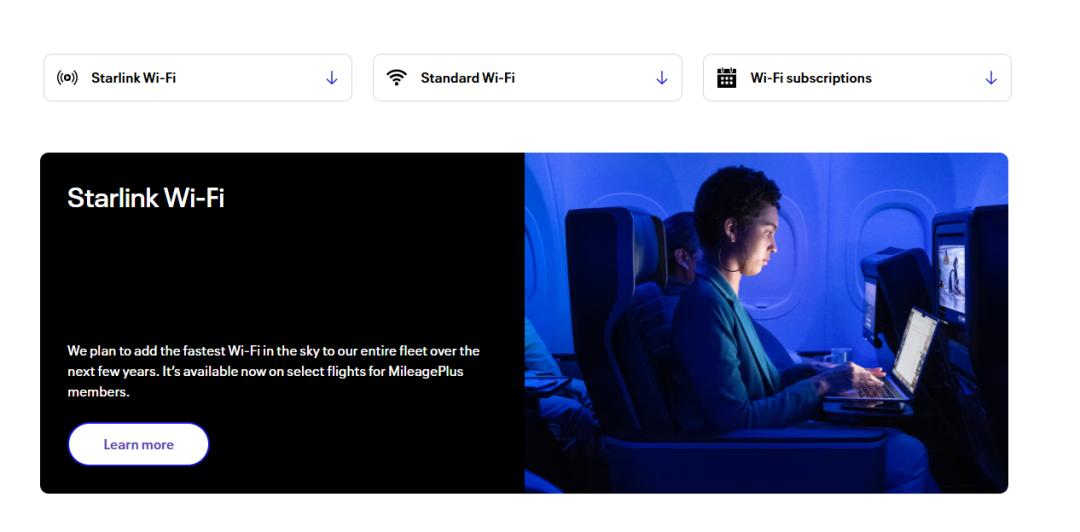
Task: Click the Starlink broadcast signal icon
Action: pos(67,78)
